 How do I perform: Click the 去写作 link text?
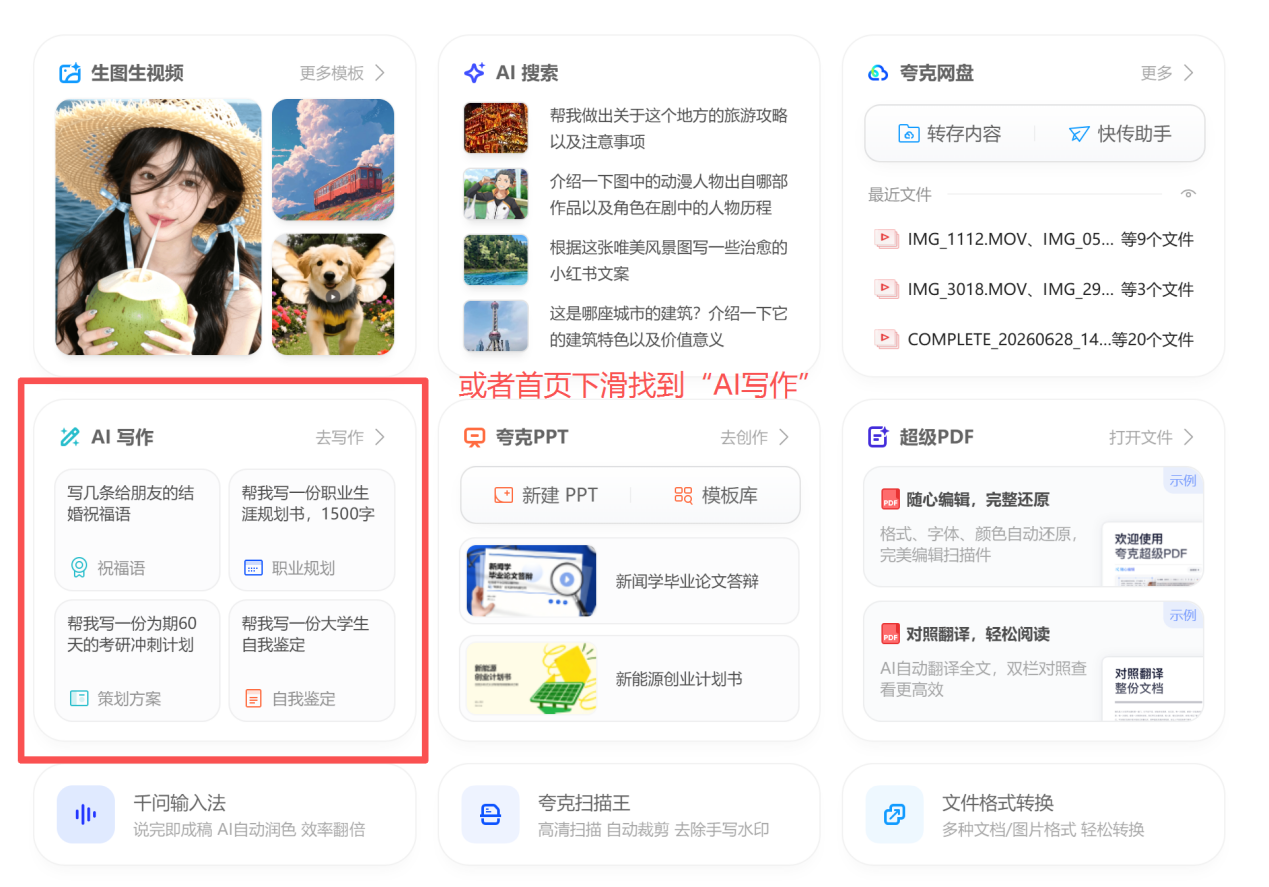(340, 437)
